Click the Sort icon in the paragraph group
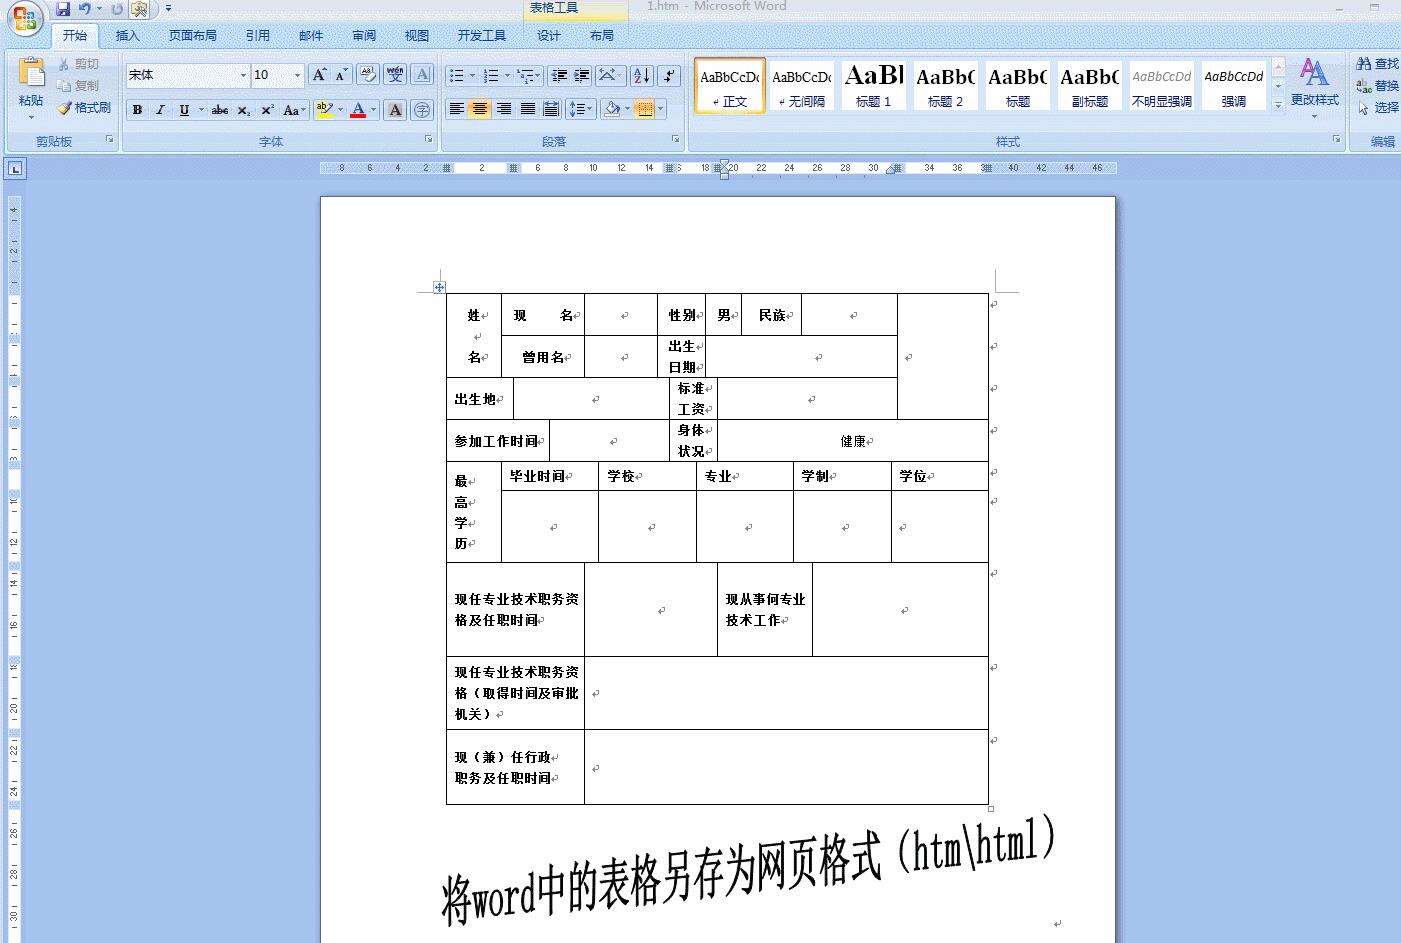This screenshot has width=1401, height=943. [641, 76]
